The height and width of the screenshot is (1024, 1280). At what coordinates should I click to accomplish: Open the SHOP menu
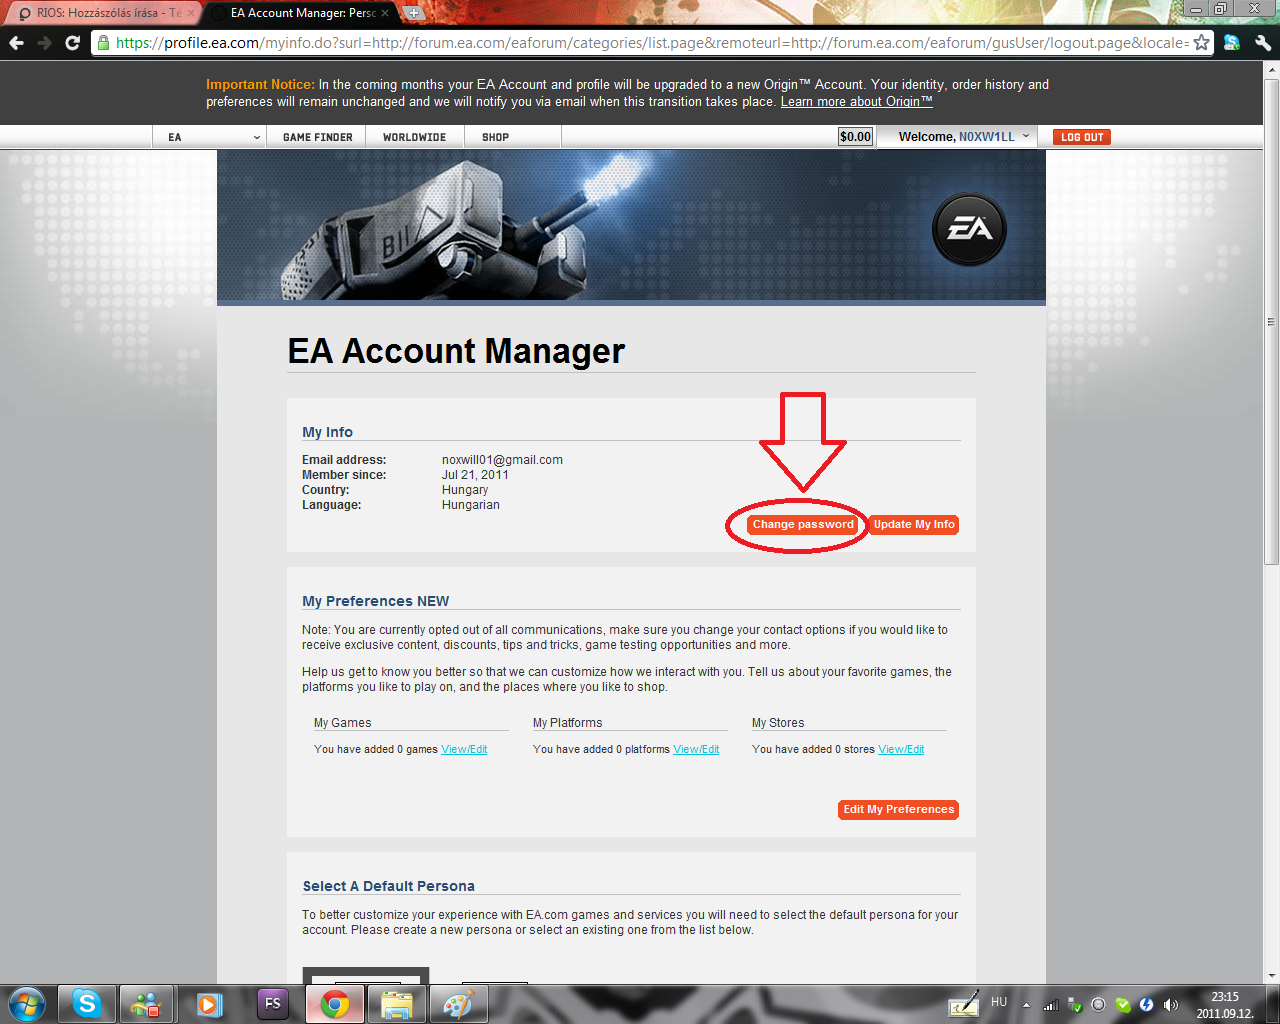496,137
